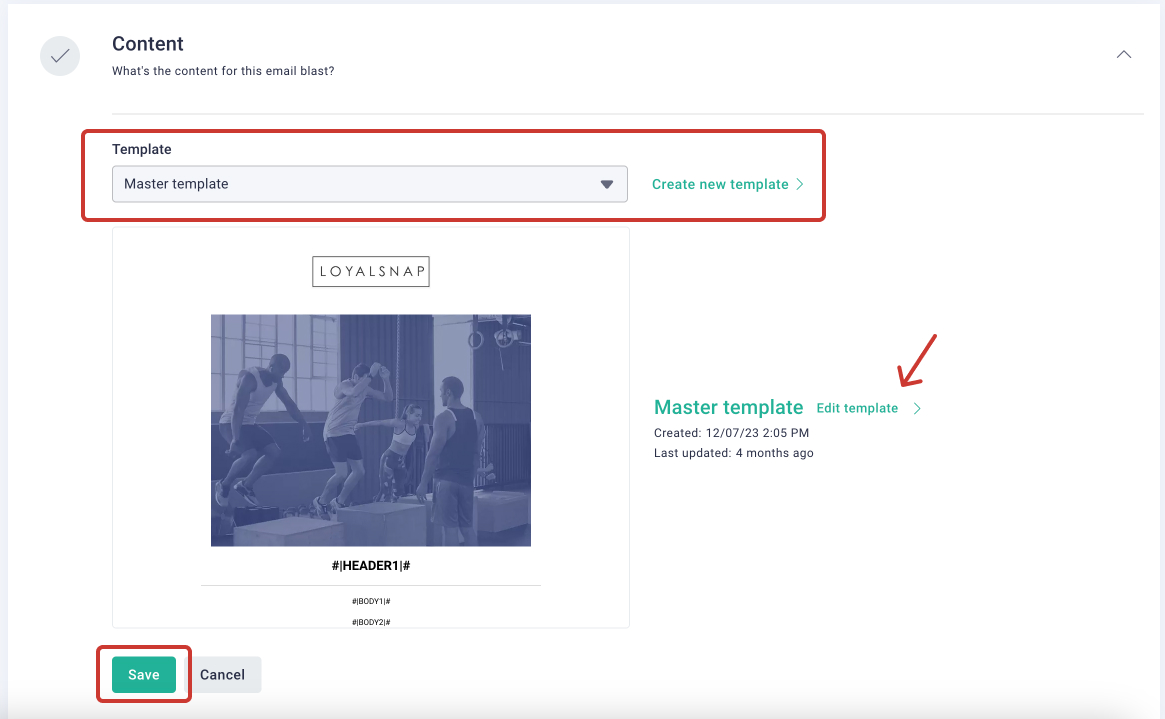The height and width of the screenshot is (719, 1165).
Task: Click the Edit template link
Action: point(857,408)
